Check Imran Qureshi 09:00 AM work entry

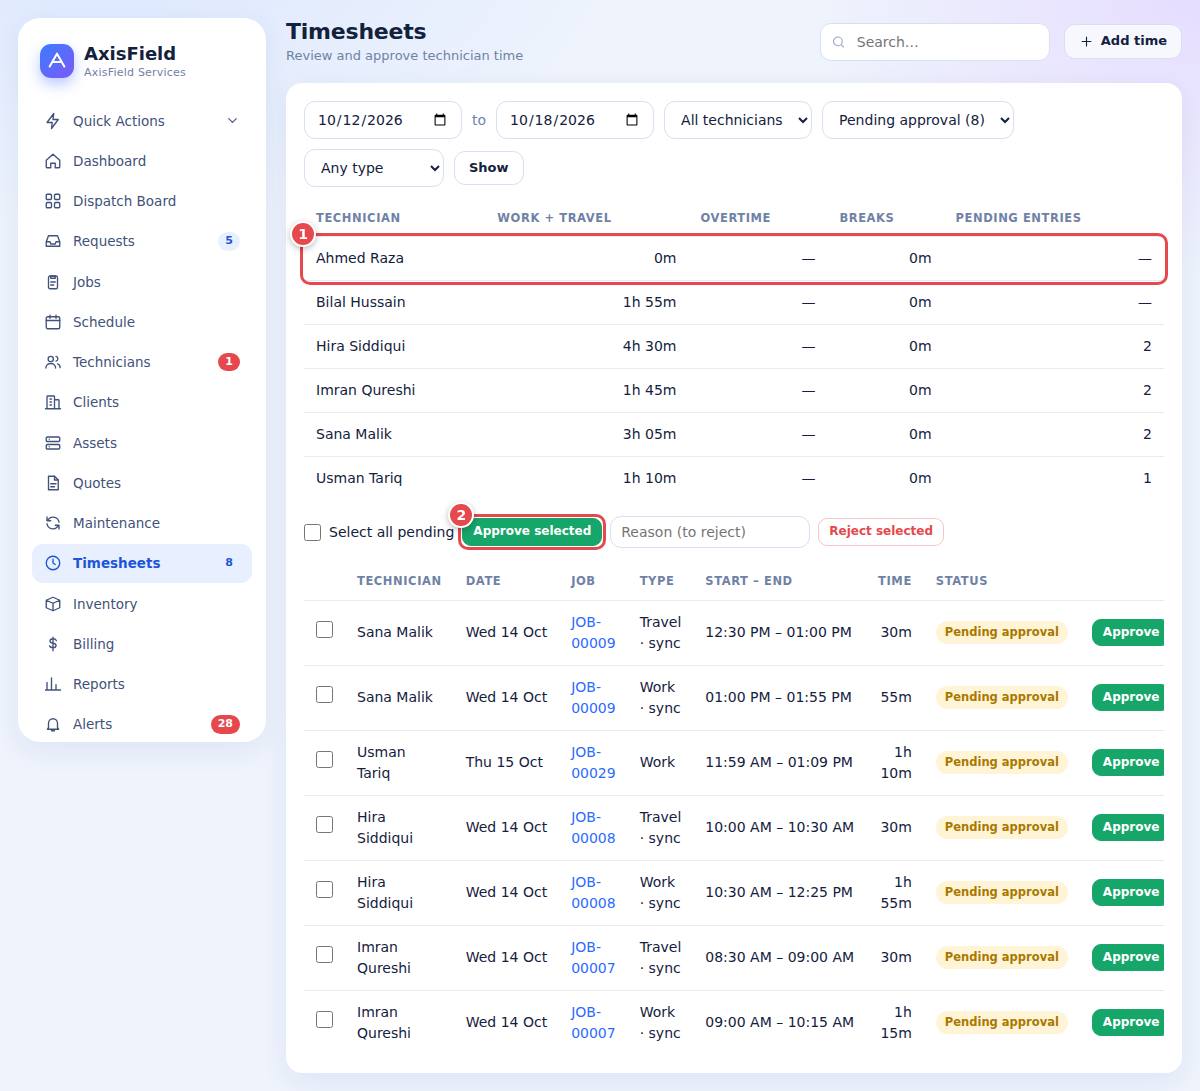tap(324, 1020)
